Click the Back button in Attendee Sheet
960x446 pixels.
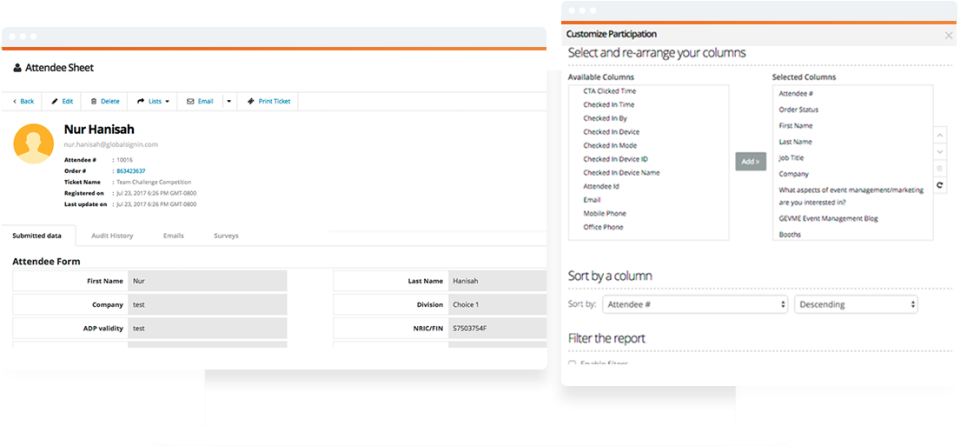(23, 101)
